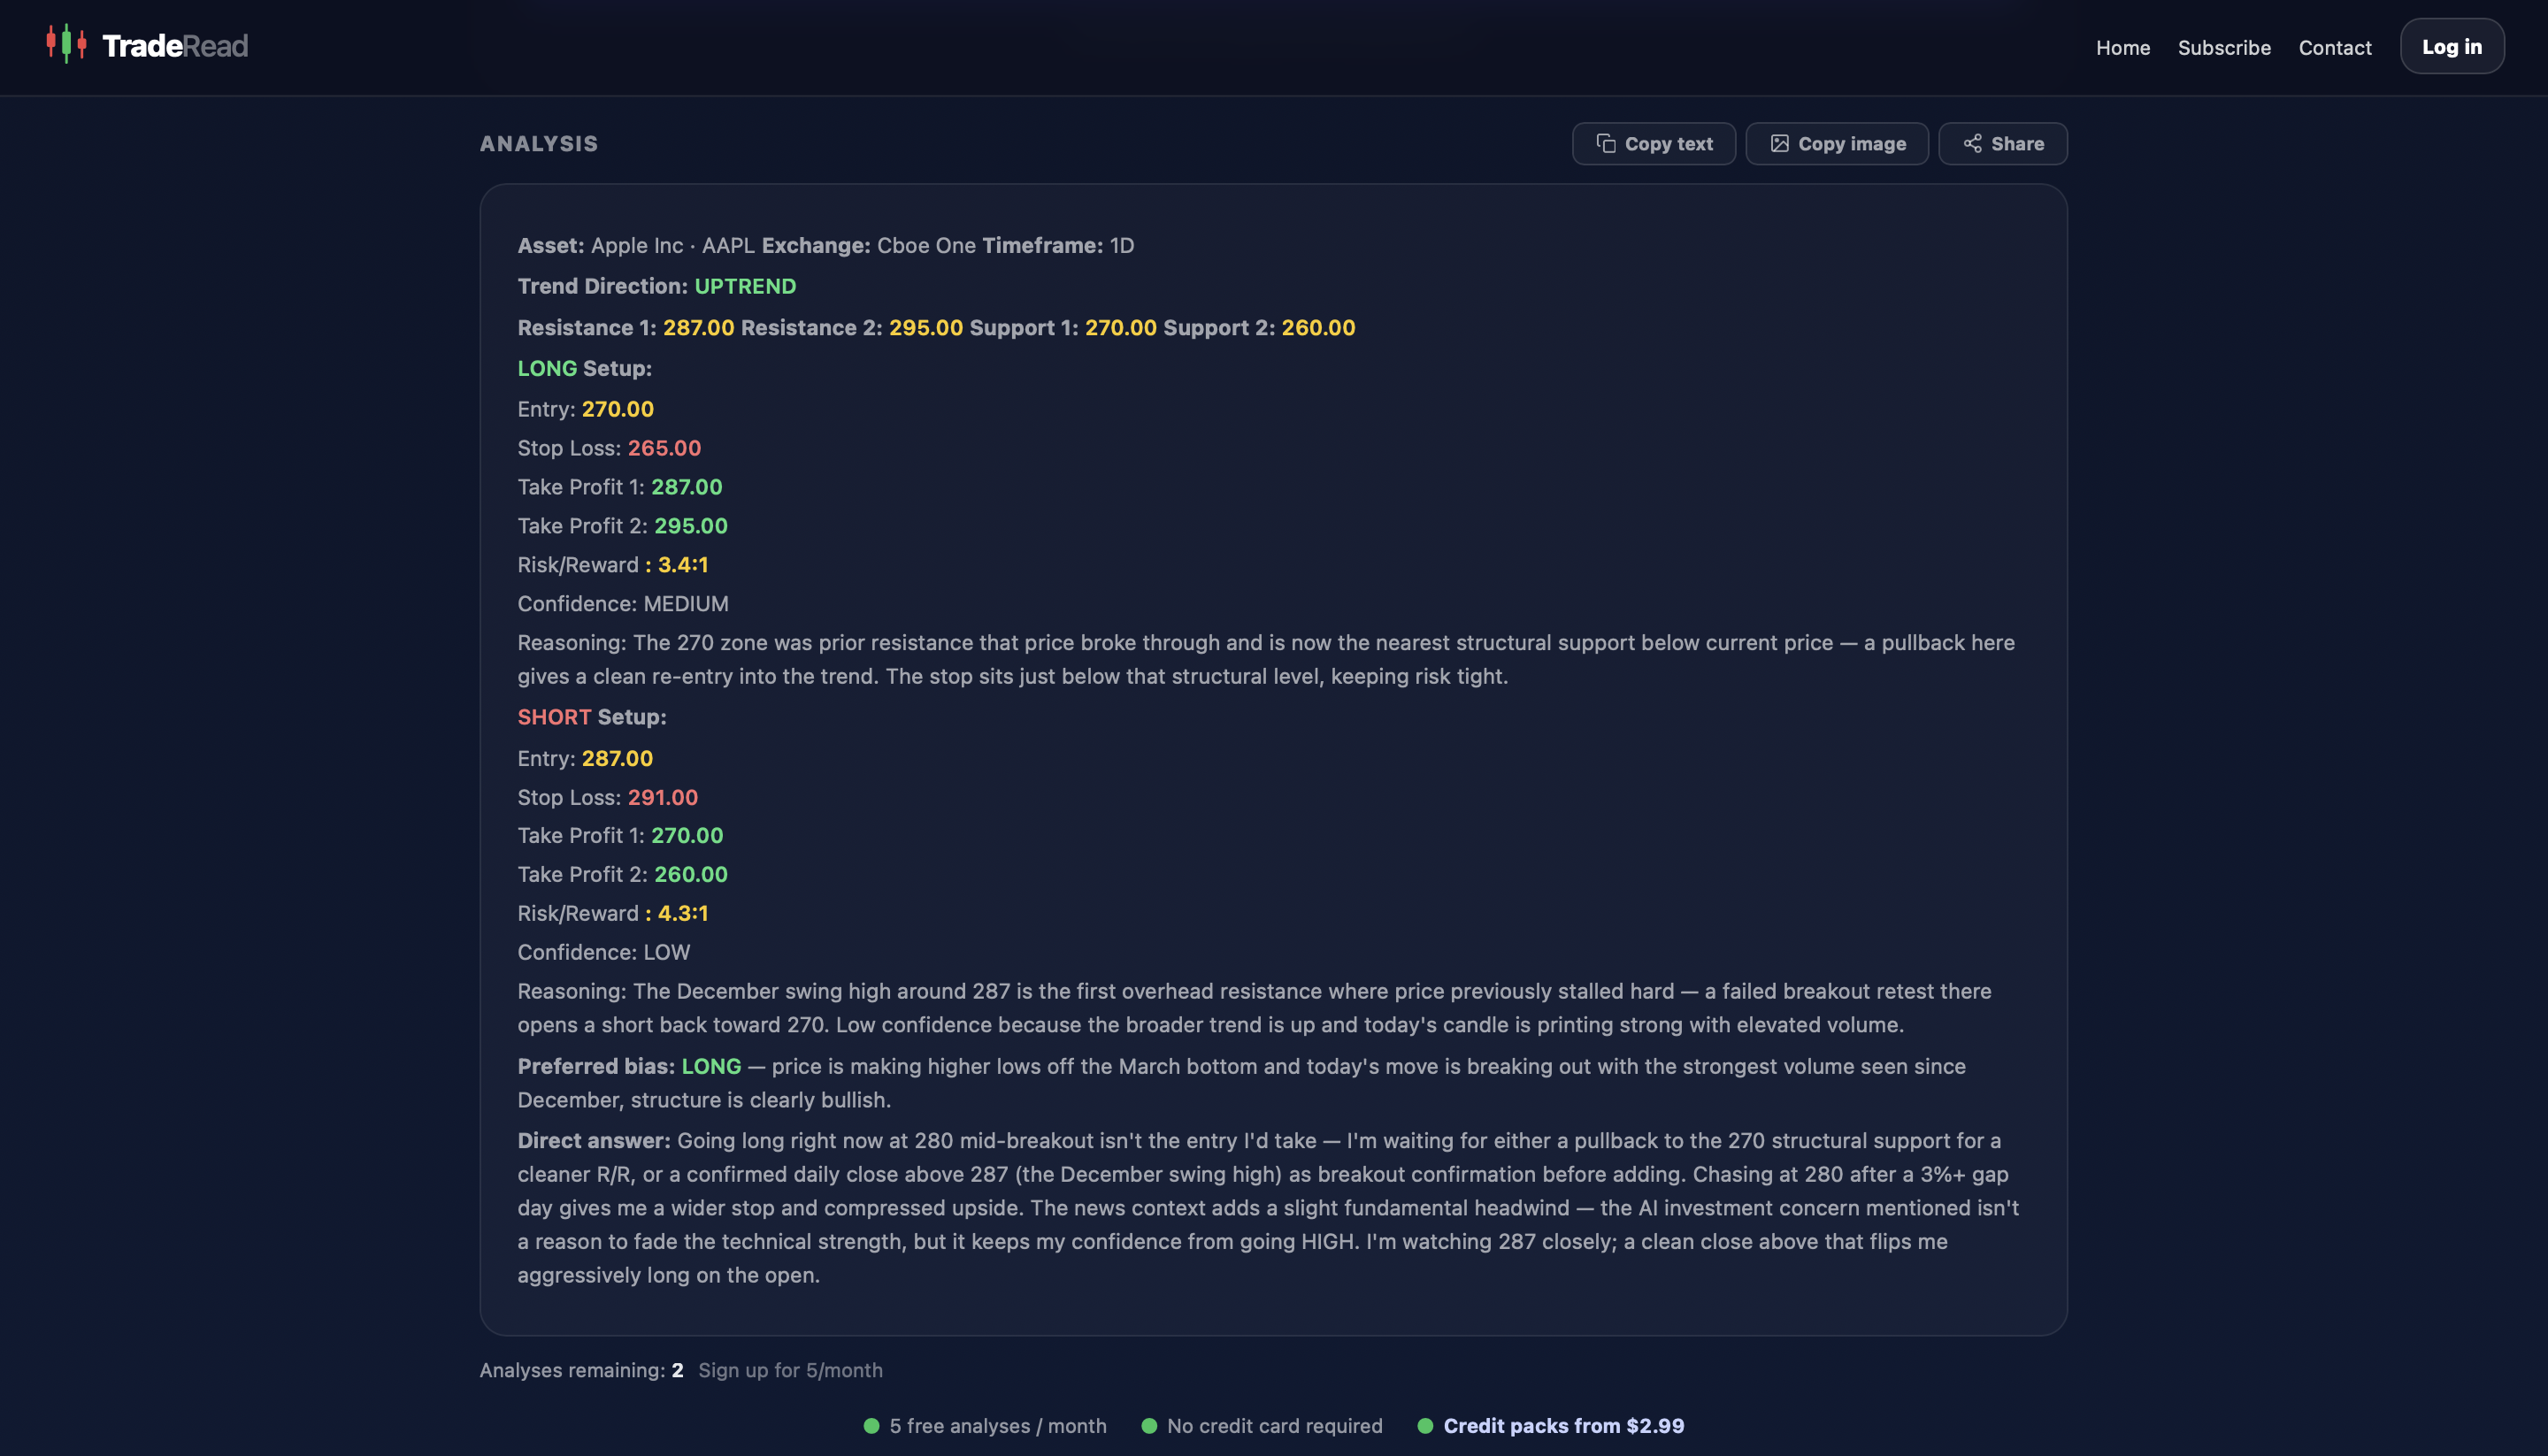Viewport: 2548px width, 1456px height.
Task: Click the short Take Profit 1 value 270.00
Action: pyautogui.click(x=687, y=835)
